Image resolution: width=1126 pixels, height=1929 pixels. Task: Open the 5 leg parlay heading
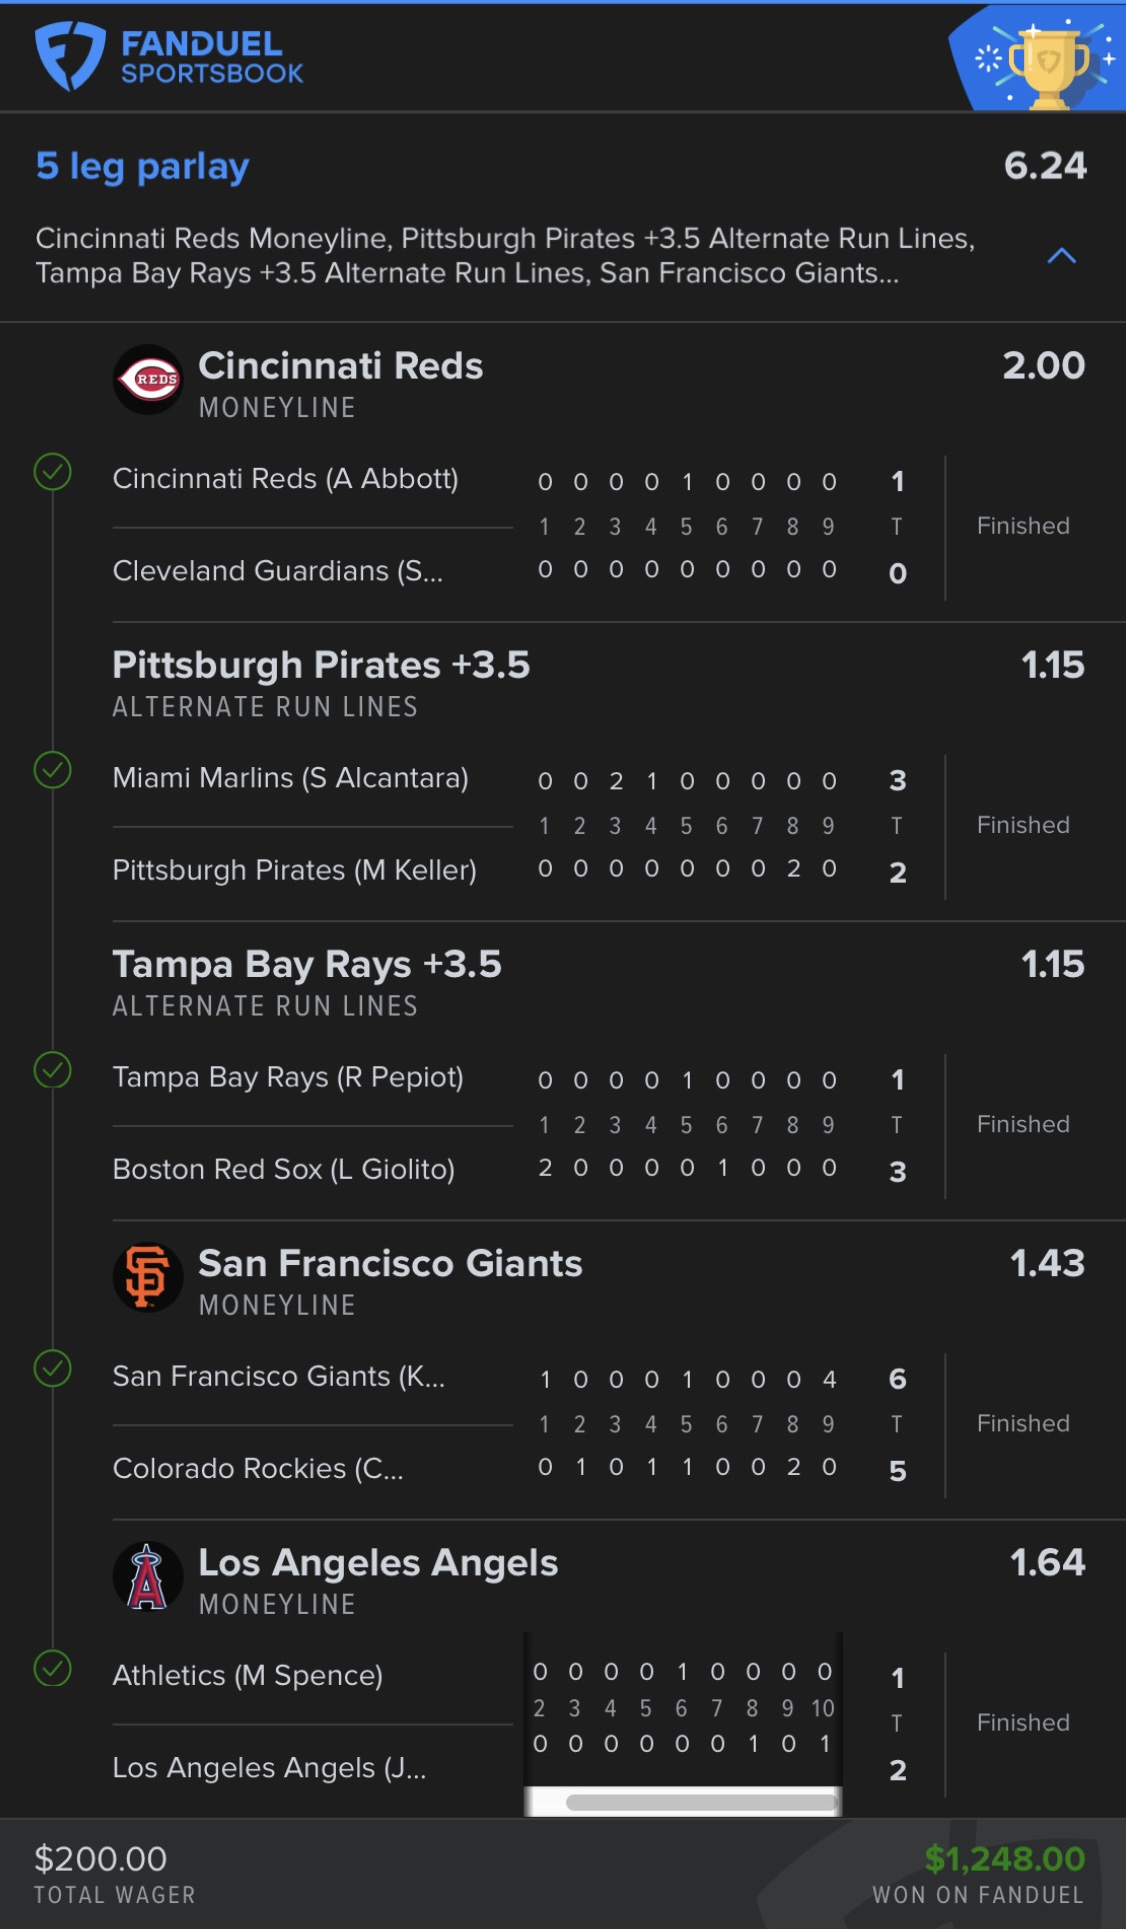coord(143,166)
